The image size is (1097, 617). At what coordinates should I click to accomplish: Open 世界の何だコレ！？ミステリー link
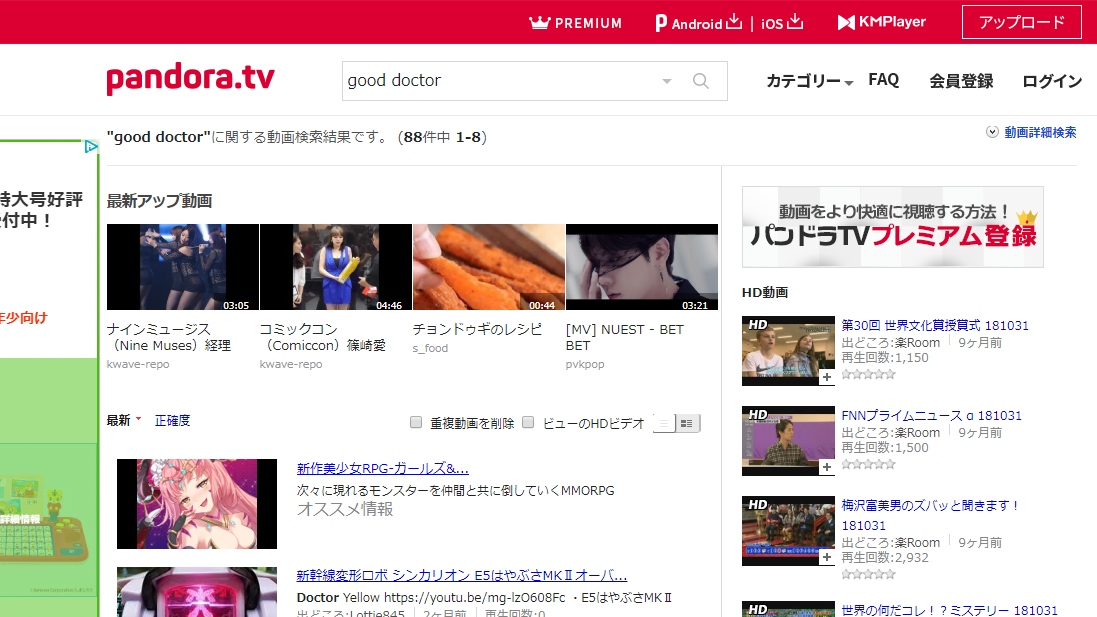[949, 610]
